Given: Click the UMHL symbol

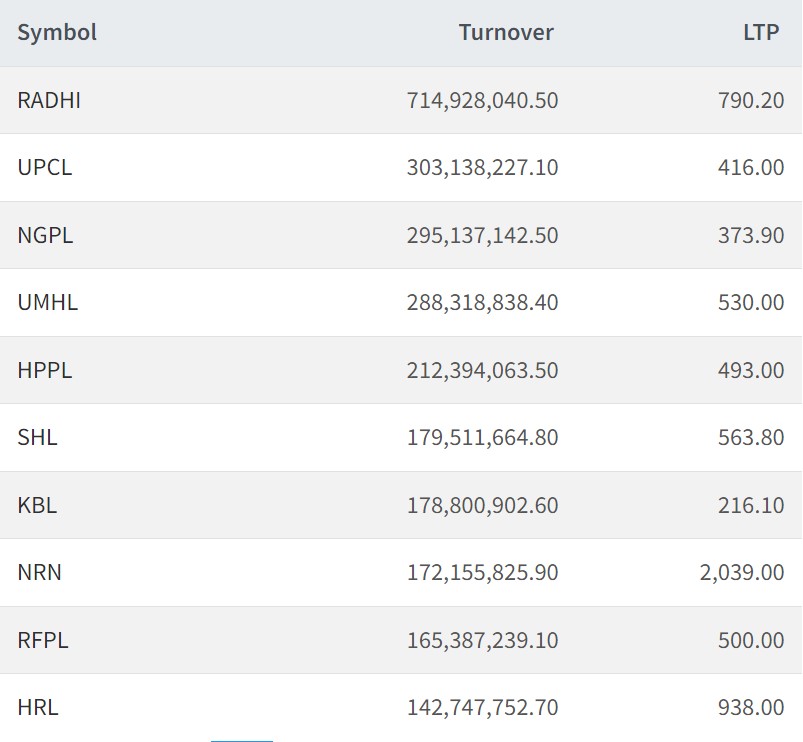Looking at the screenshot, I should pyautogui.click(x=47, y=302).
